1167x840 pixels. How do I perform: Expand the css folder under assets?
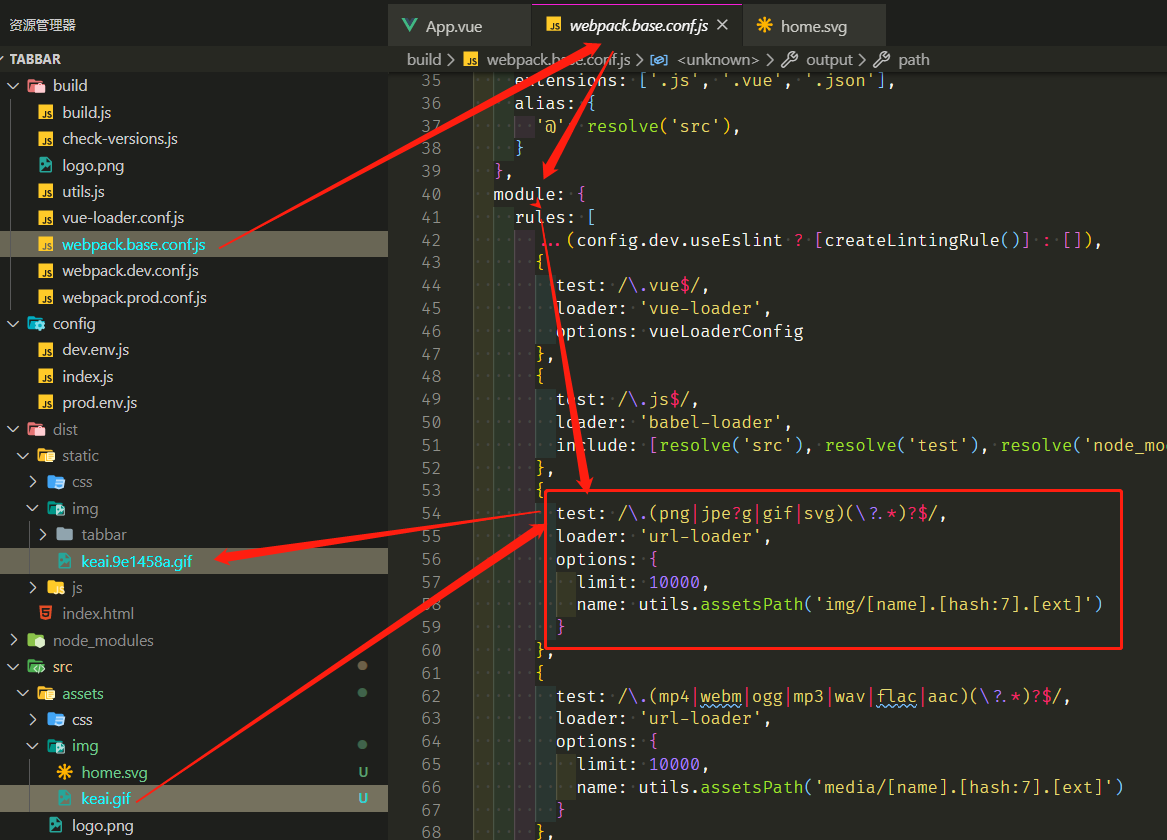(33, 719)
